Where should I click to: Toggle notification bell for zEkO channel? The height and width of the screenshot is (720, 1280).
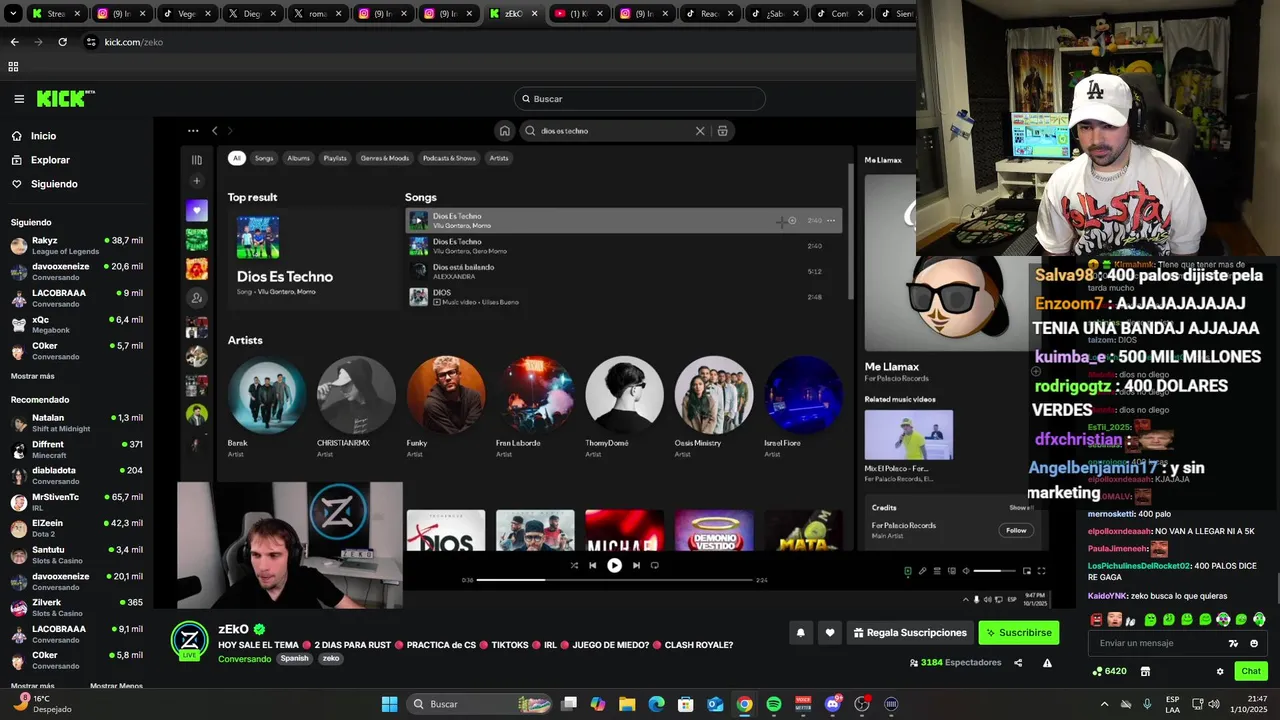[800, 632]
